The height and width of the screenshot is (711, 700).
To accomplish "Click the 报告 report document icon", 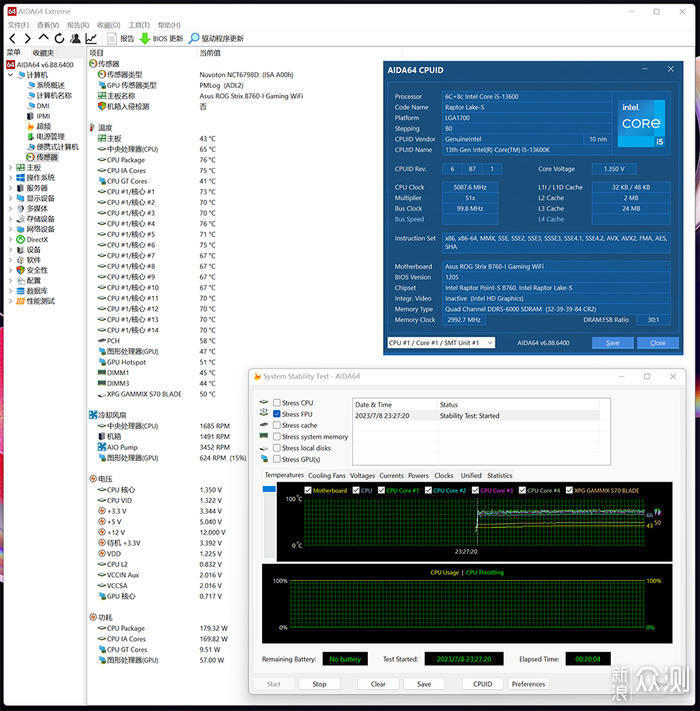I will point(111,39).
